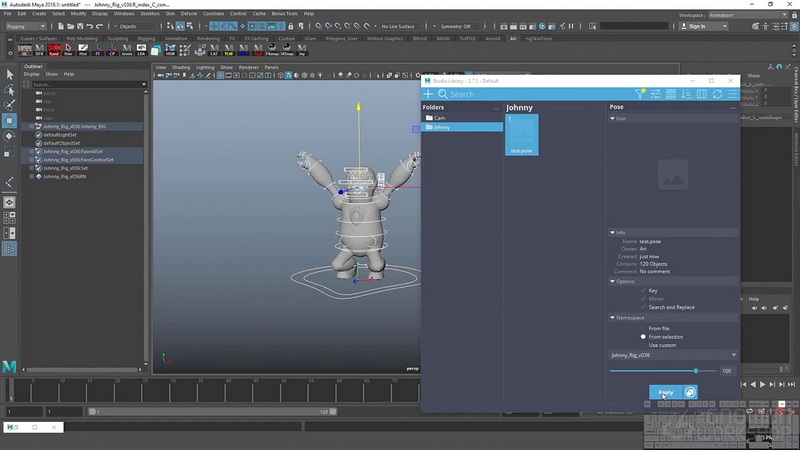Select the Johnny folder in Studio Library
The height and width of the screenshot is (450, 800).
pyautogui.click(x=462, y=127)
